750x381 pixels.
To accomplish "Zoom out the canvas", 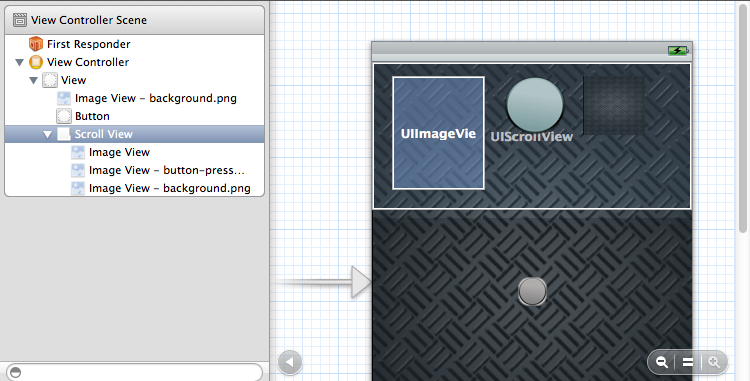I will click(662, 362).
